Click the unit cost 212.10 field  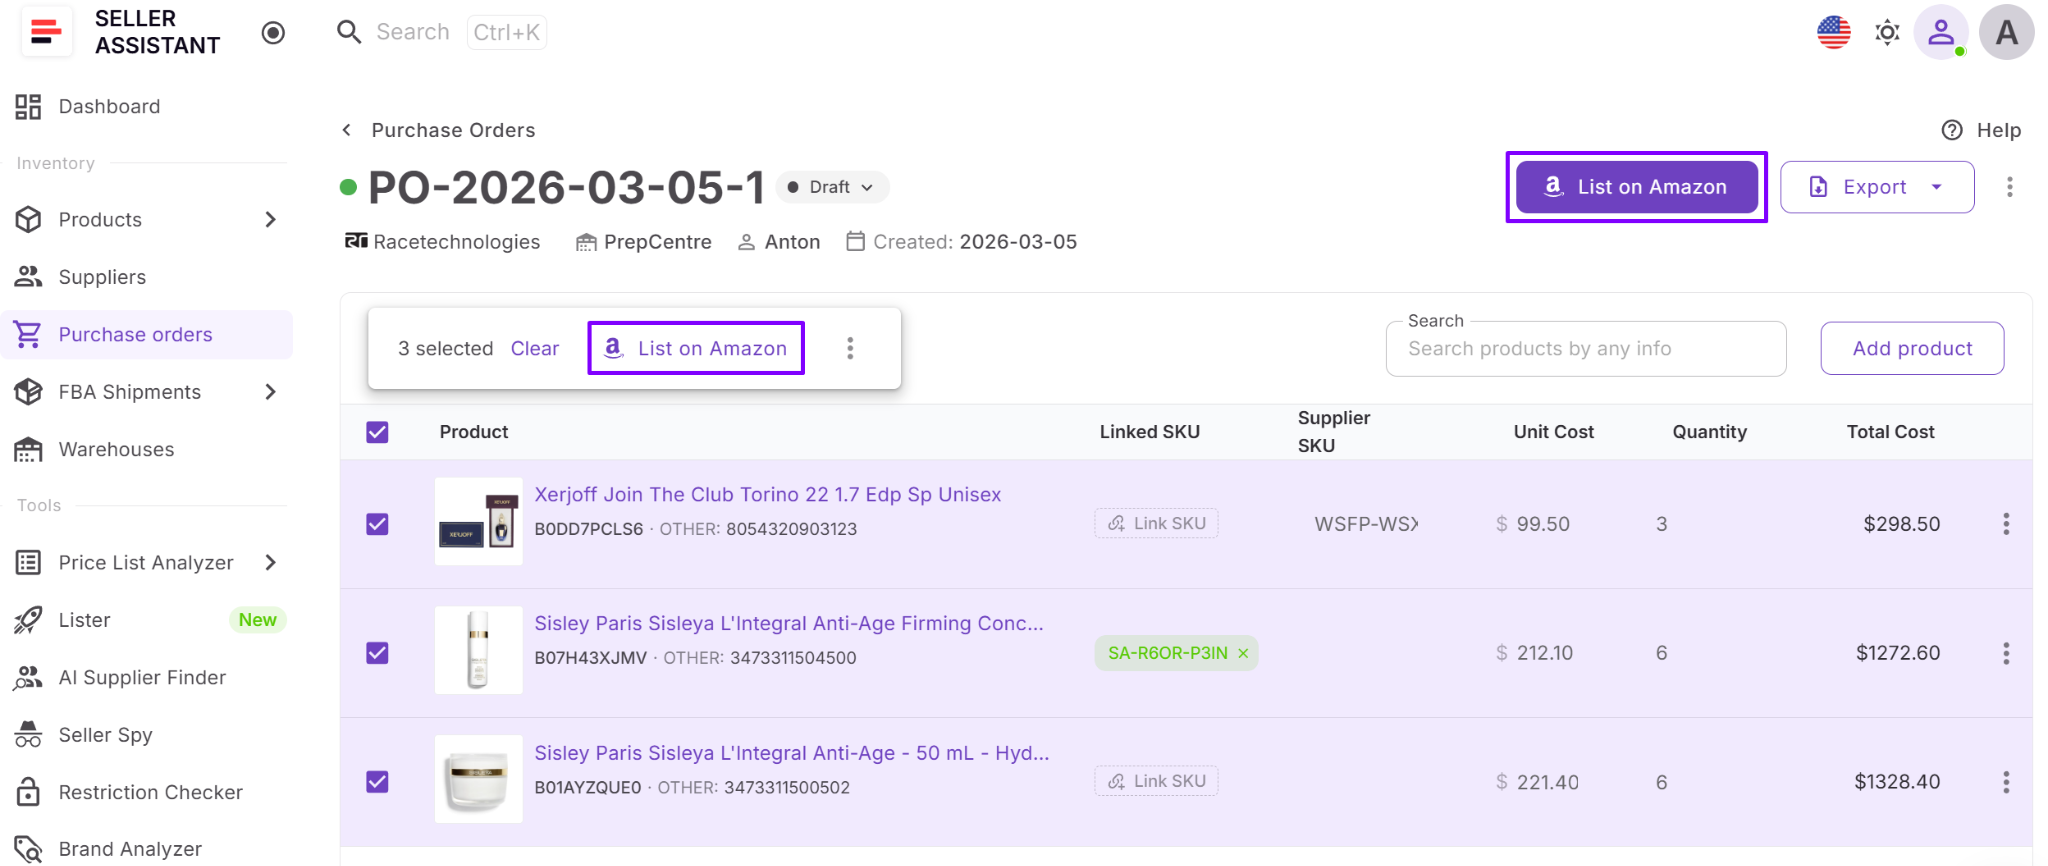tap(1545, 653)
